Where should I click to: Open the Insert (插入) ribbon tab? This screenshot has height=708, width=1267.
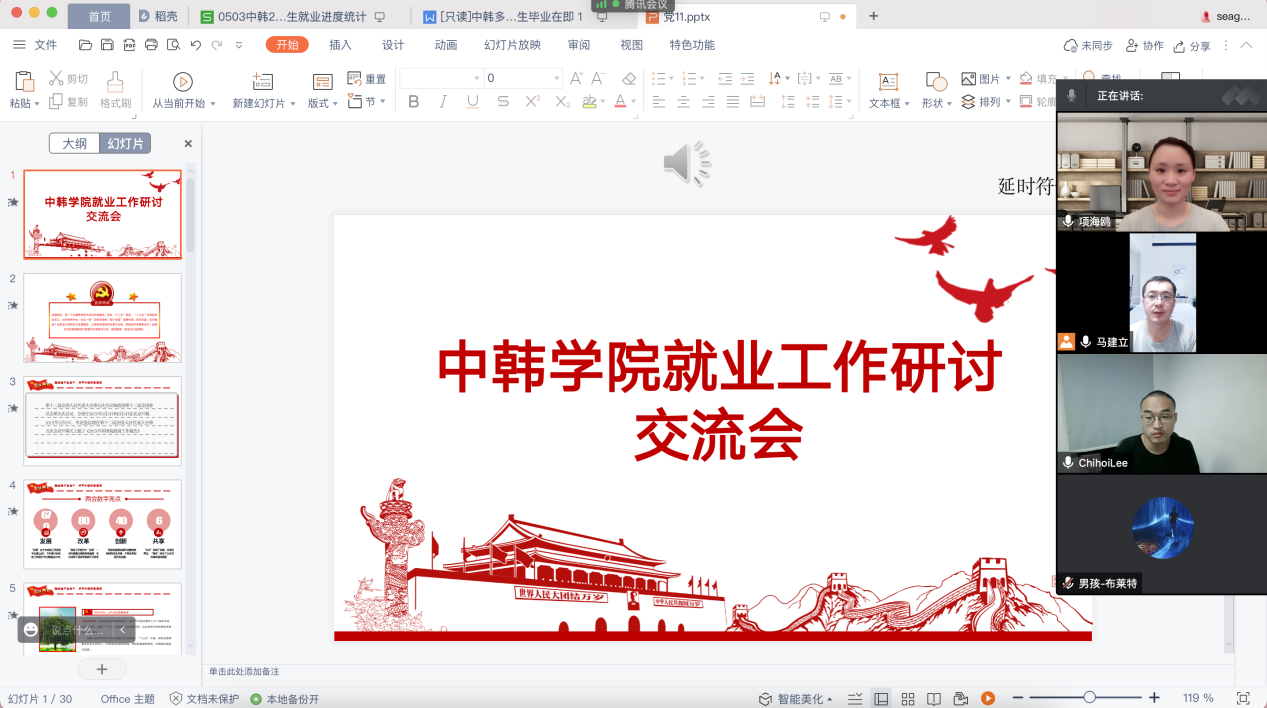point(340,45)
